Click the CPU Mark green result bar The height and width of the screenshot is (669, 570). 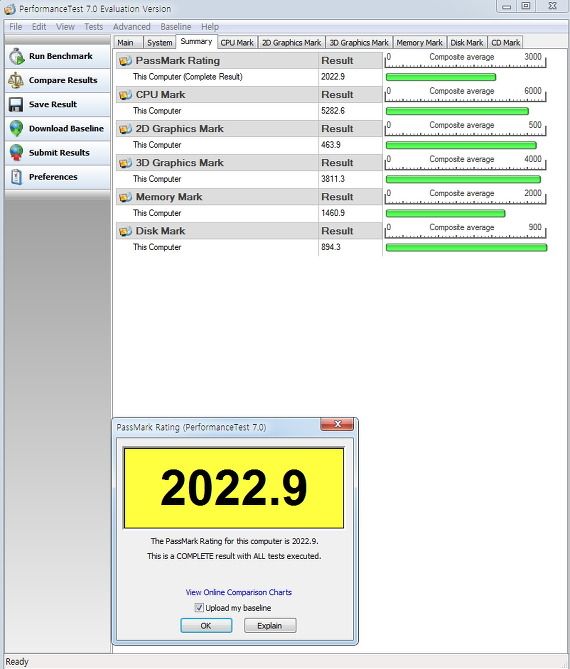coord(457,111)
